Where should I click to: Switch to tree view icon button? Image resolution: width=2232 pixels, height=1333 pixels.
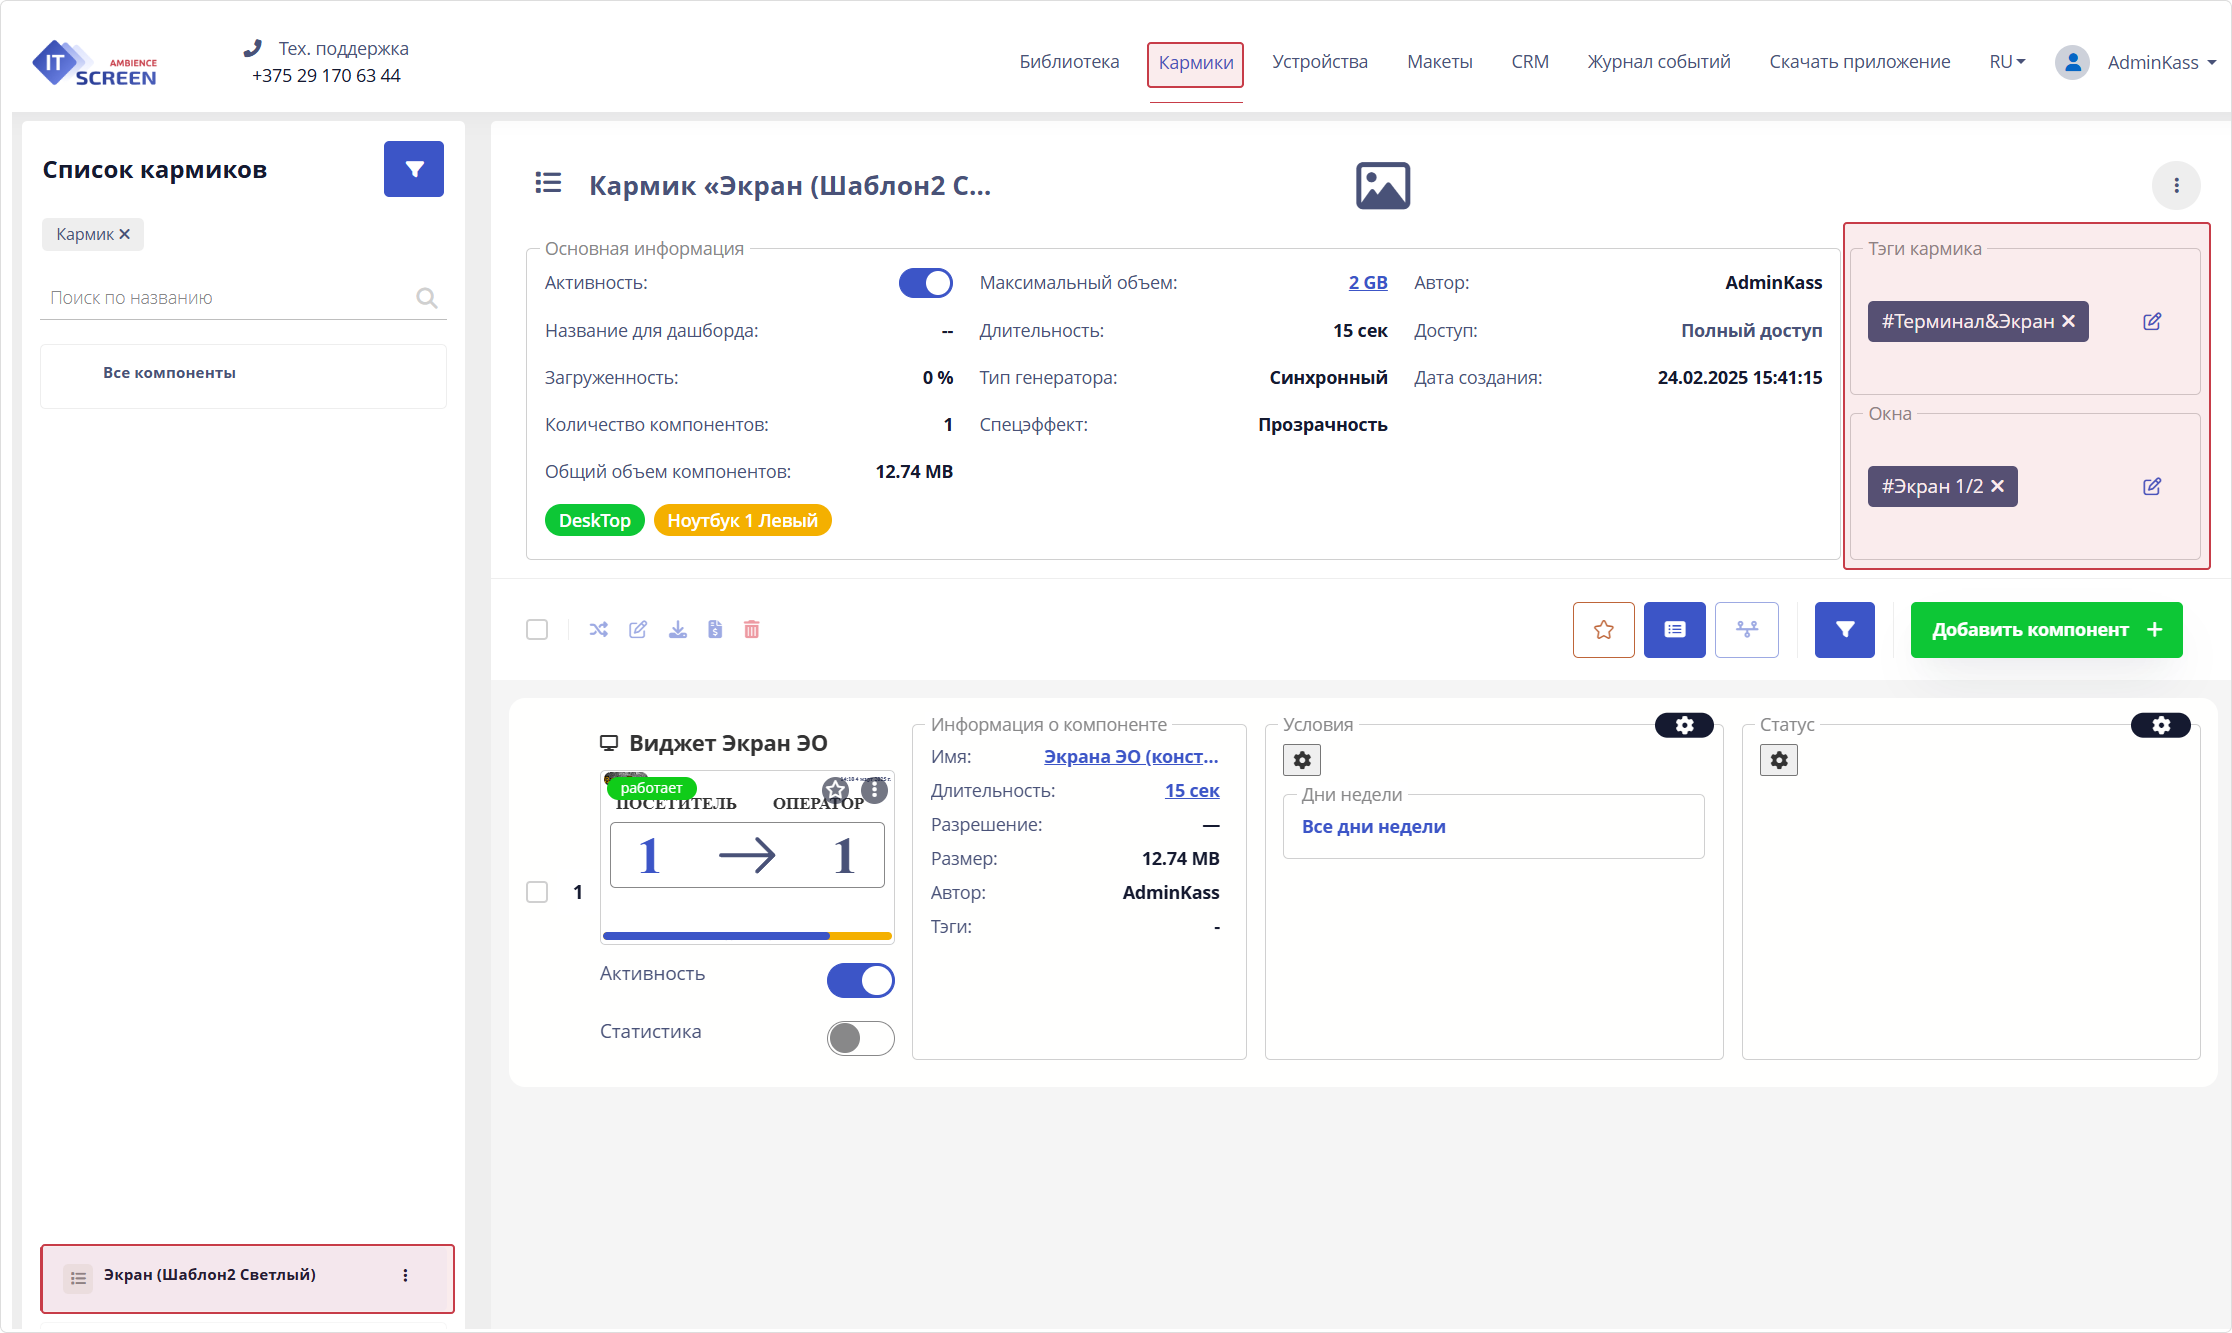(1746, 630)
